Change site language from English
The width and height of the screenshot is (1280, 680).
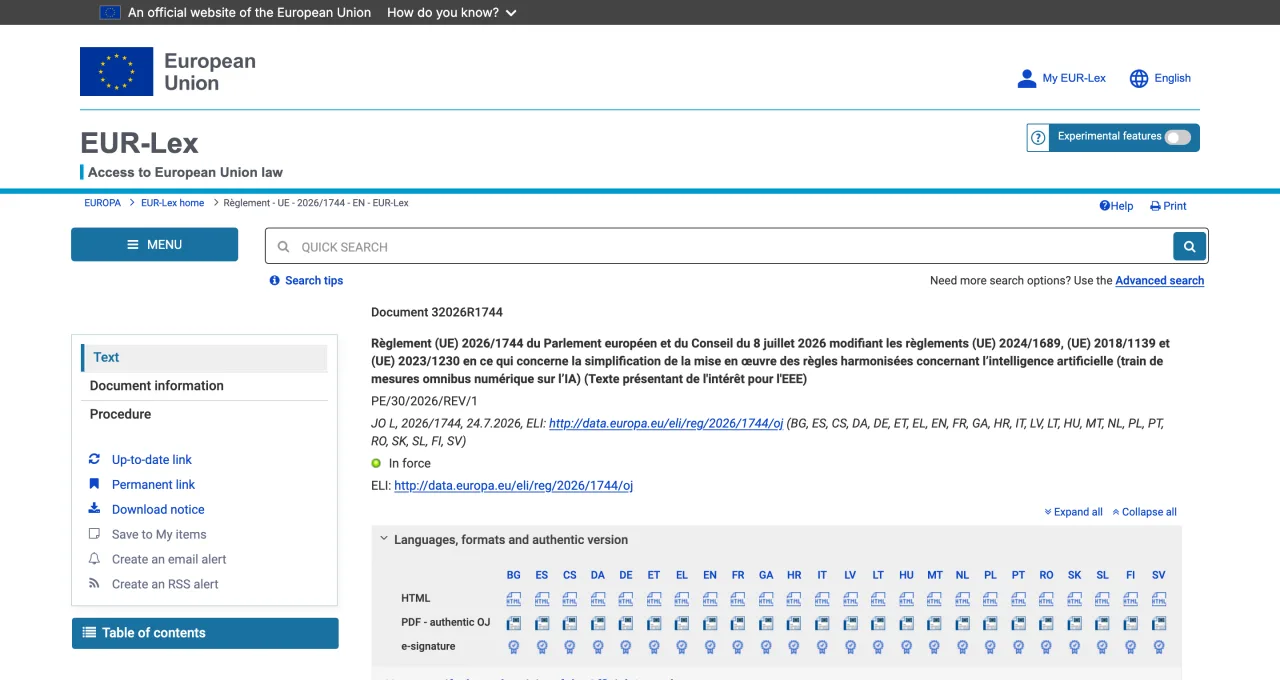click(1160, 78)
